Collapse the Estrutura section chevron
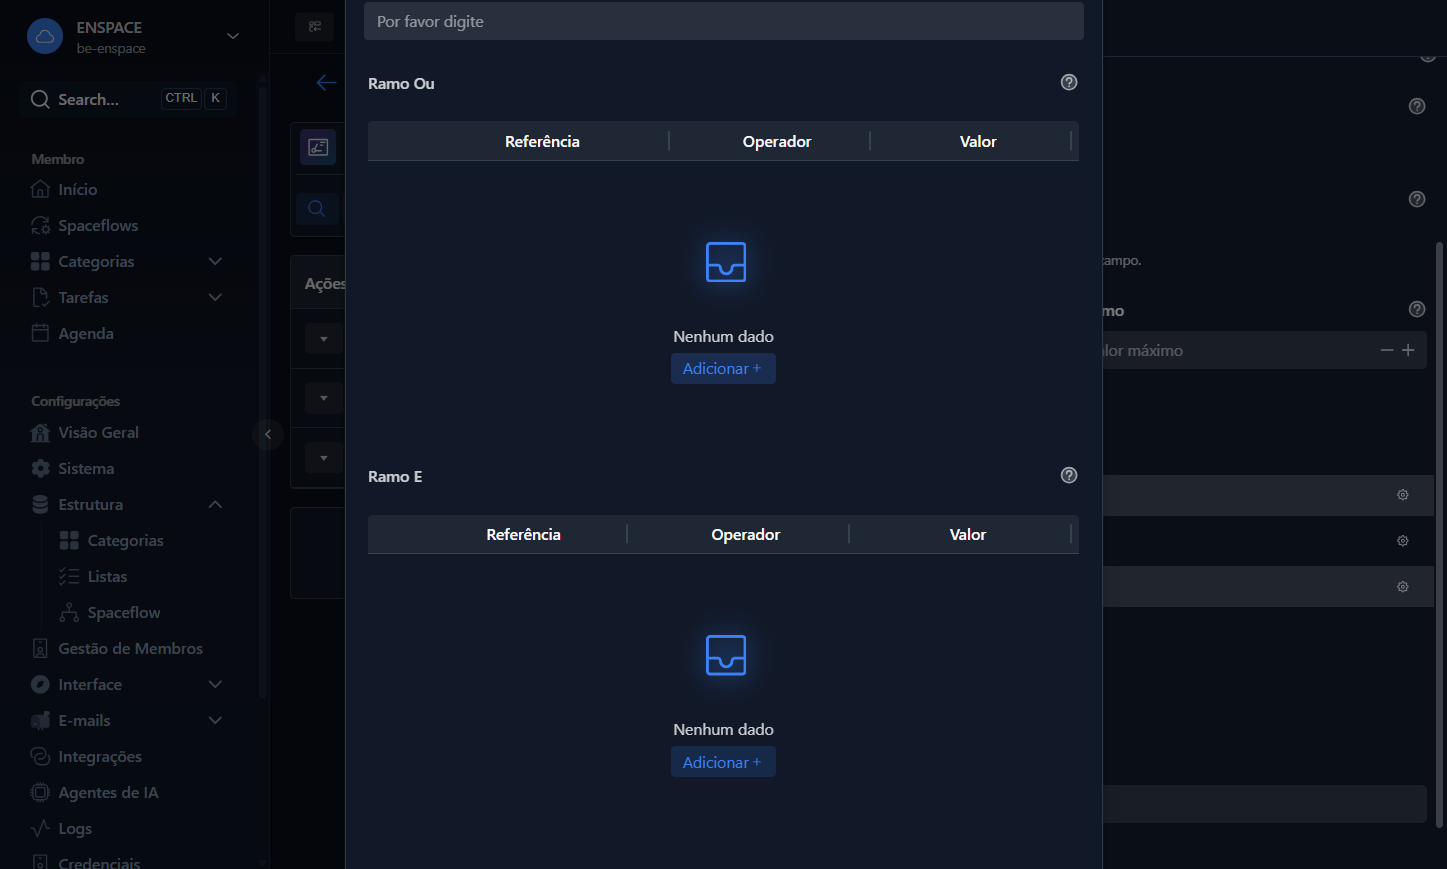The width and height of the screenshot is (1447, 869). 215,505
